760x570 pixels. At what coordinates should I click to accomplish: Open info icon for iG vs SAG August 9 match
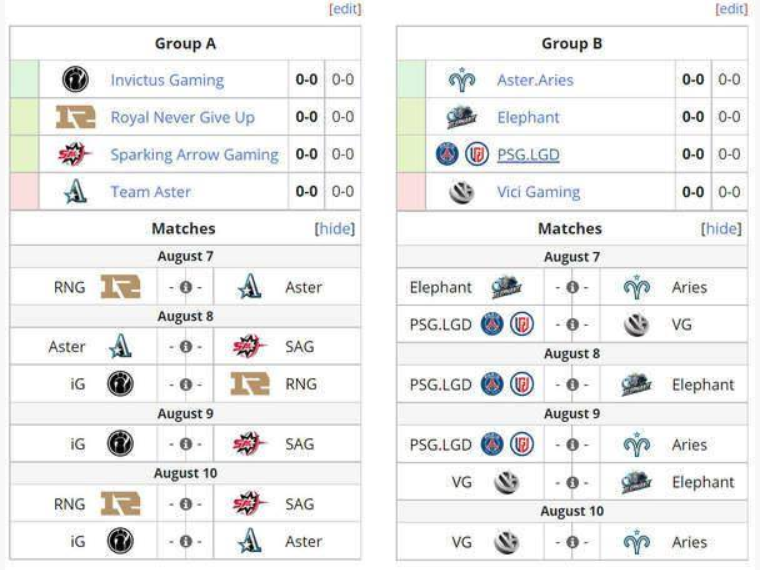tap(186, 444)
